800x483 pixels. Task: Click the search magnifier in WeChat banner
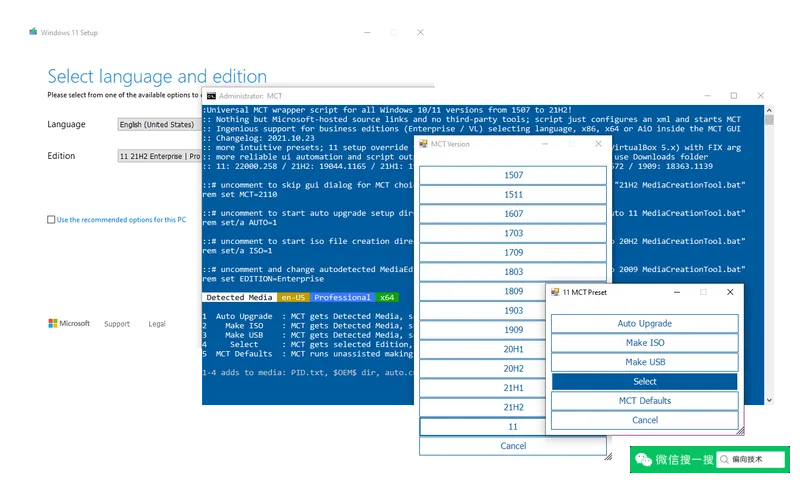coord(724,460)
